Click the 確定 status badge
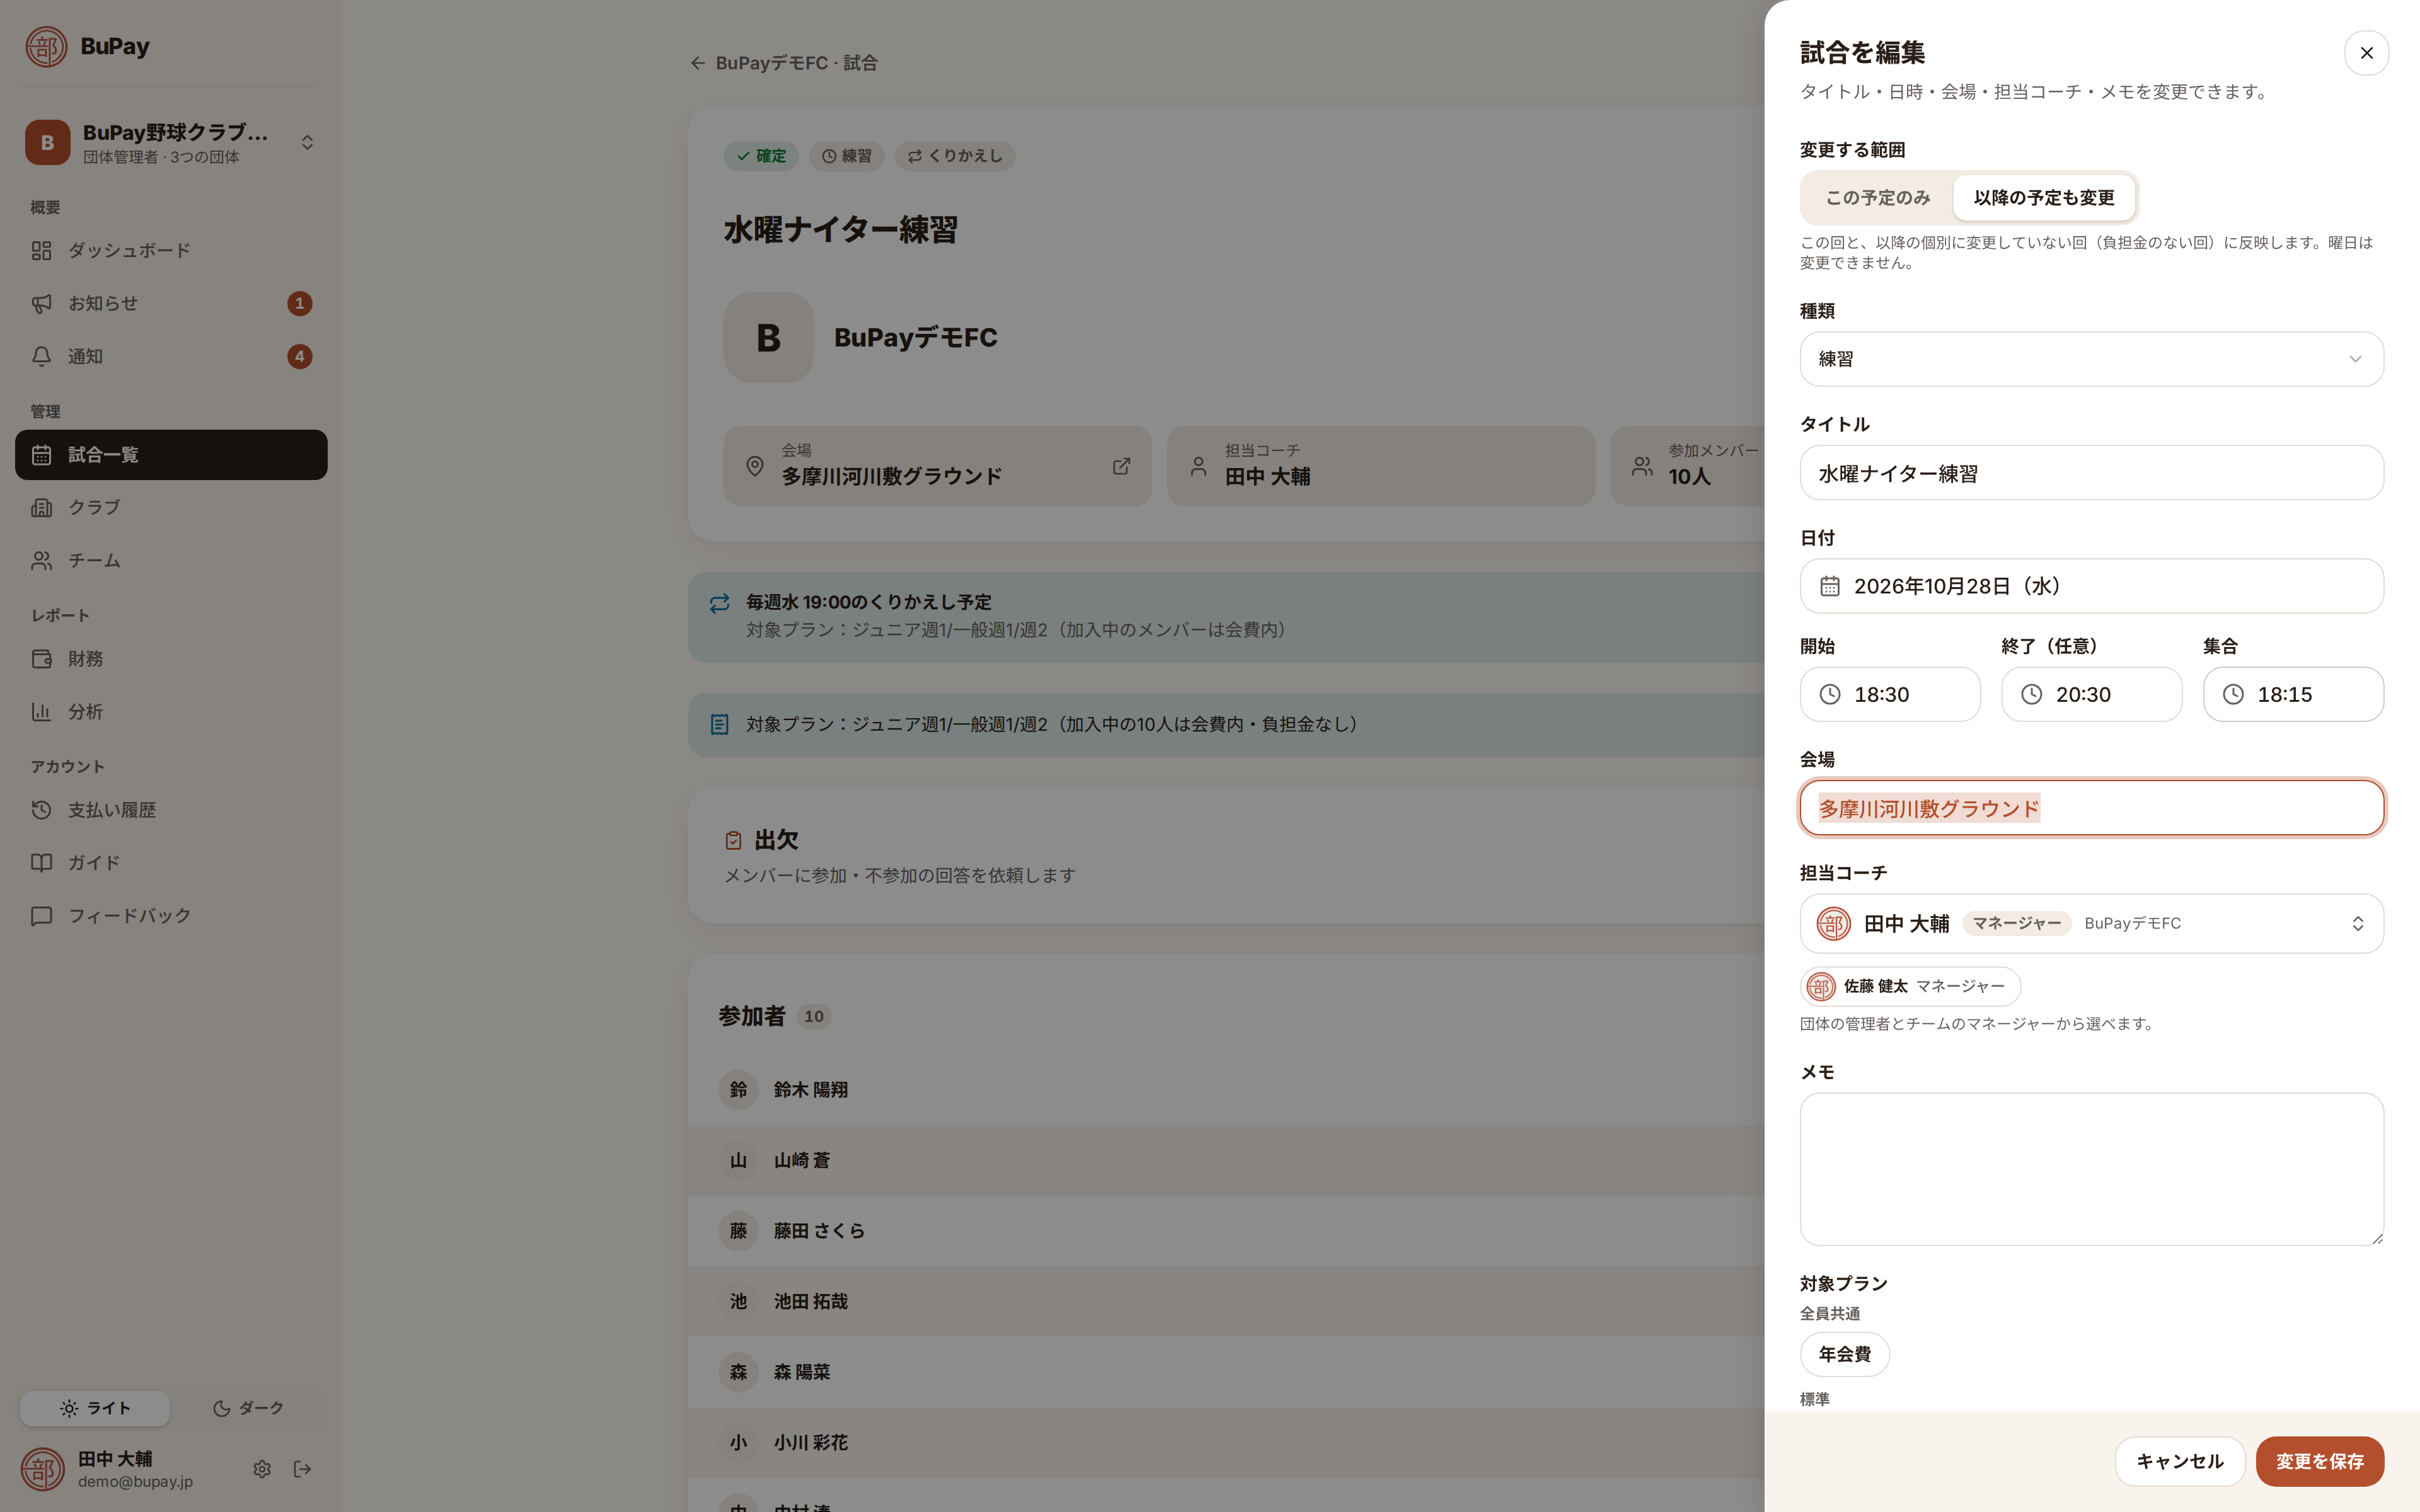This screenshot has width=2420, height=1512. click(x=761, y=156)
